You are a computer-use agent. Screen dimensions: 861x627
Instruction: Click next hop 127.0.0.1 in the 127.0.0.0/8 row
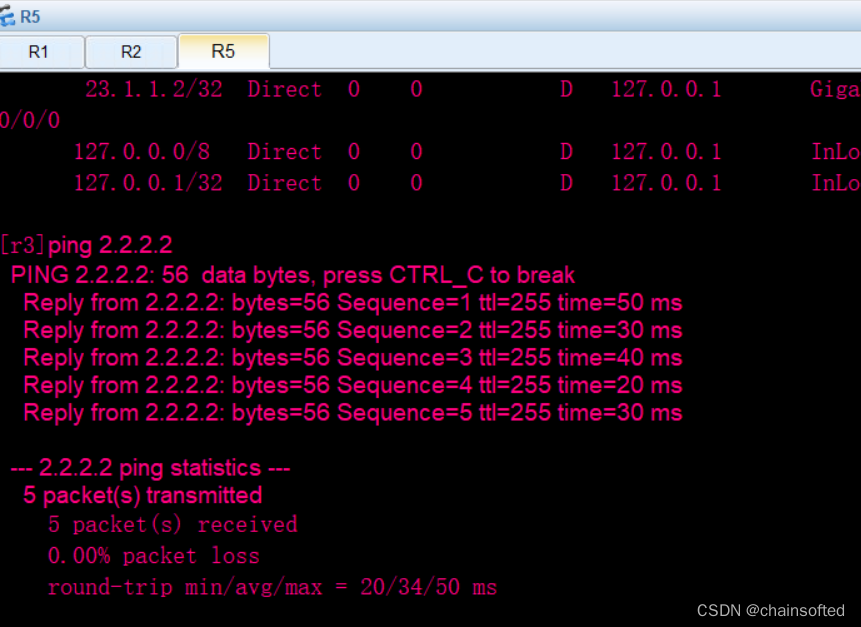pyautogui.click(x=666, y=152)
